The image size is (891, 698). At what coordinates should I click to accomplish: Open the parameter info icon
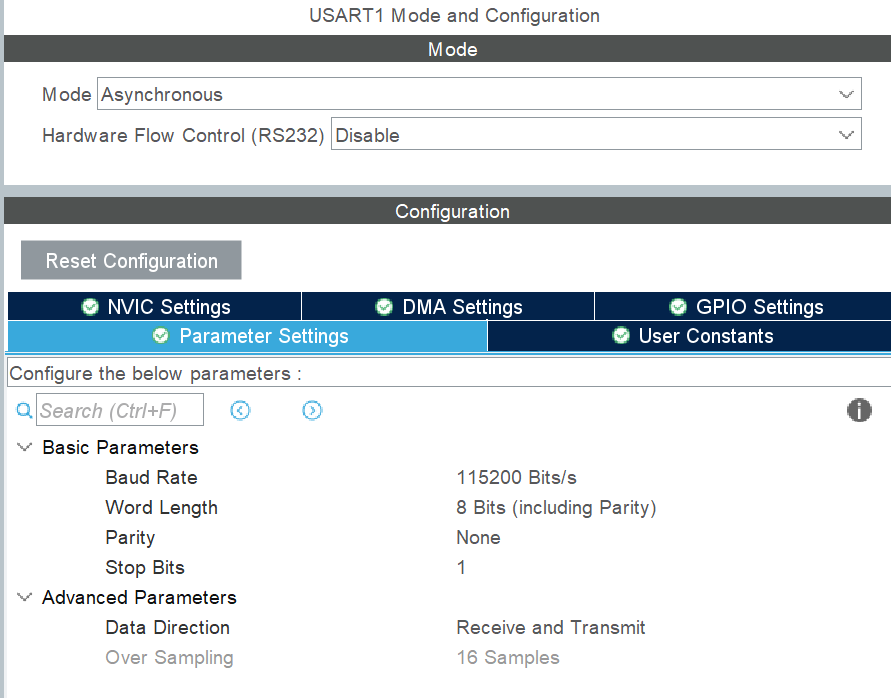click(859, 410)
